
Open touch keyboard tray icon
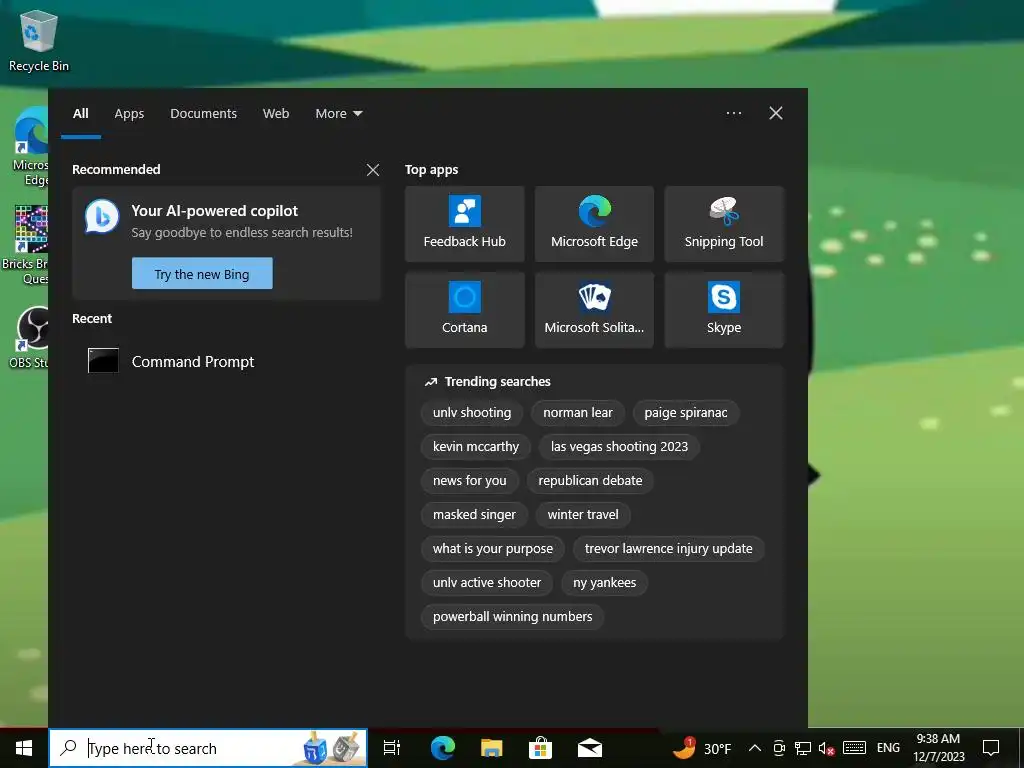854,748
